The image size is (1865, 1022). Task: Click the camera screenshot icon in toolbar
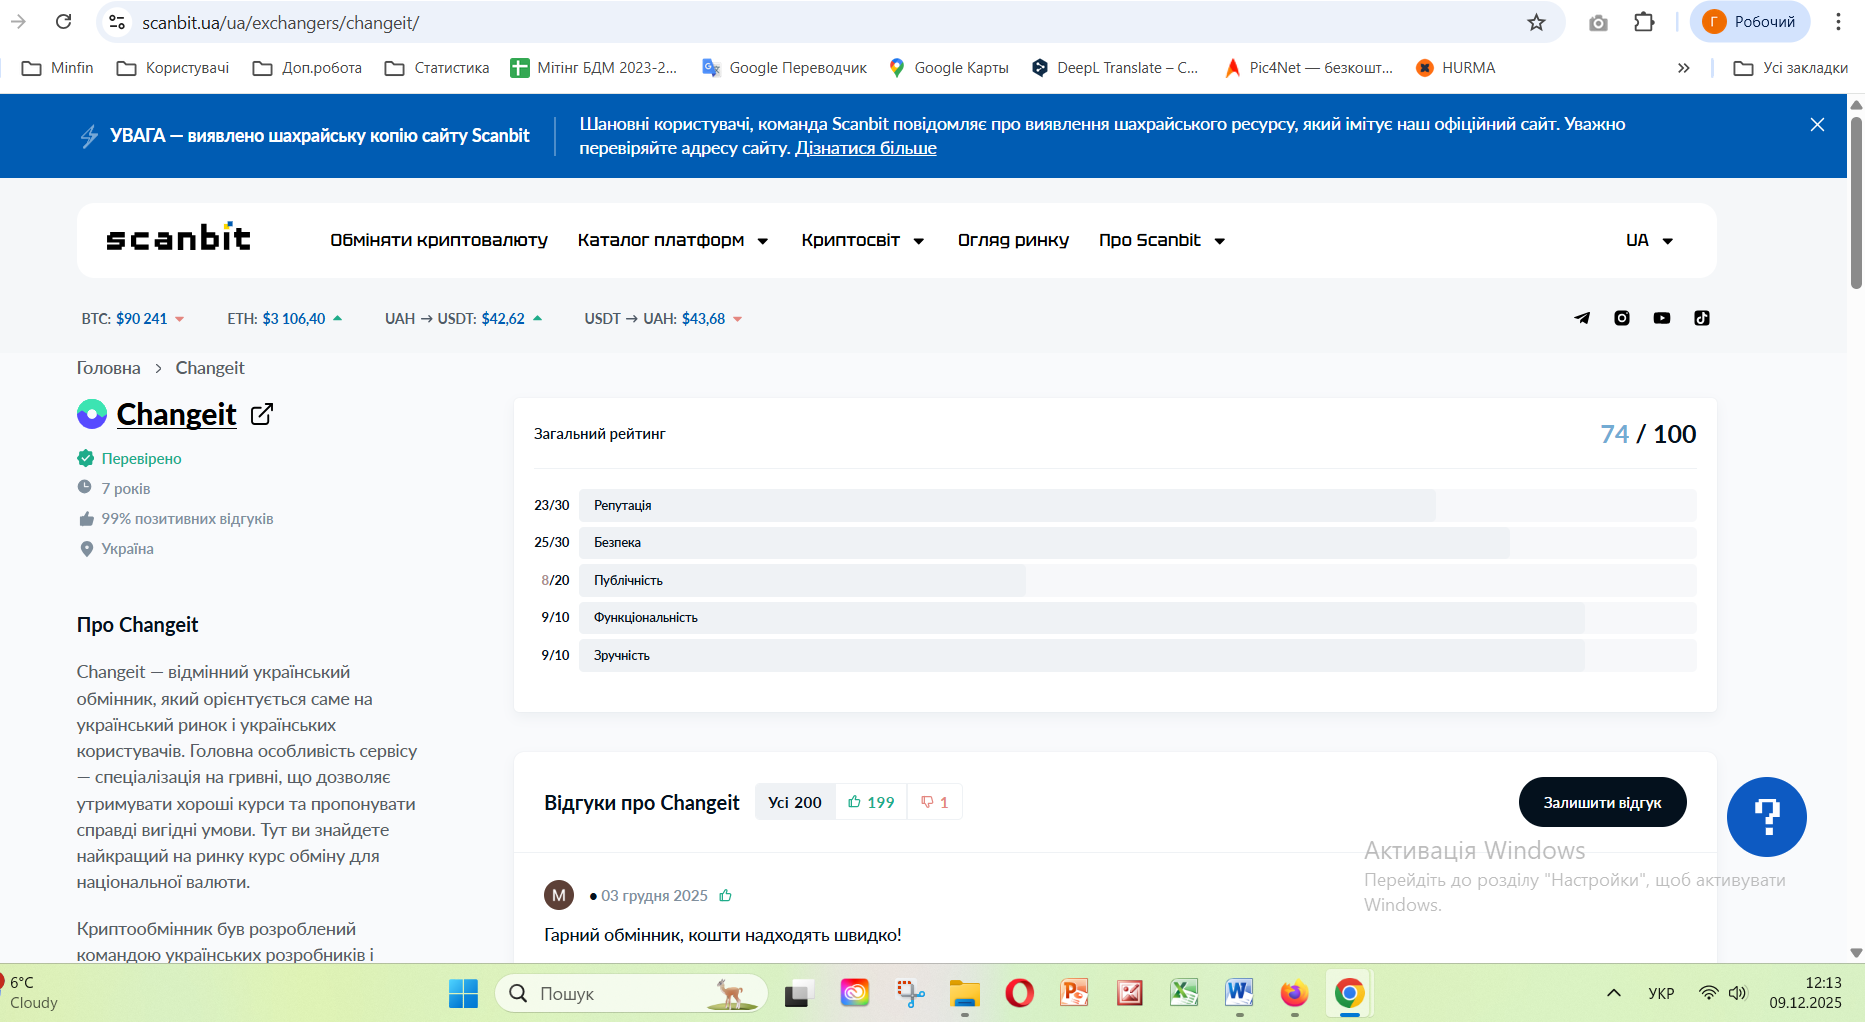(x=1598, y=22)
